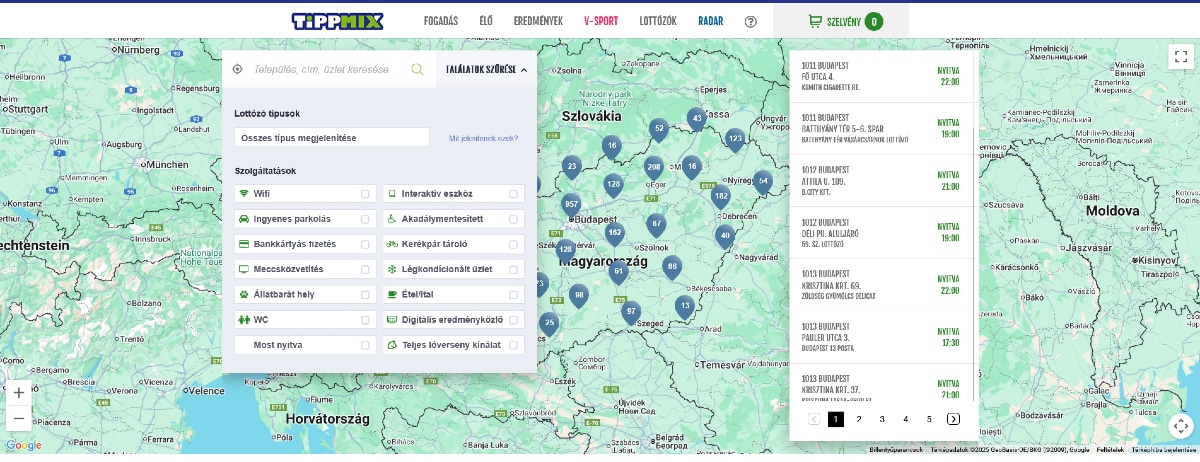Toggle fullscreen map view
1200x462 pixels.
point(1181,57)
